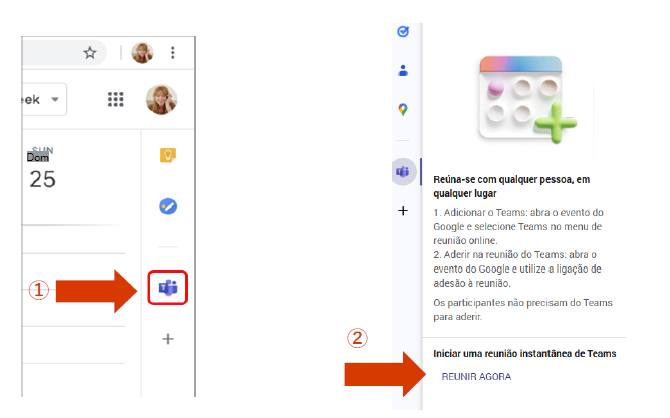
Task: Click the "Iniciar uma reunião instantânea de Teams" heading
Action: point(525,353)
